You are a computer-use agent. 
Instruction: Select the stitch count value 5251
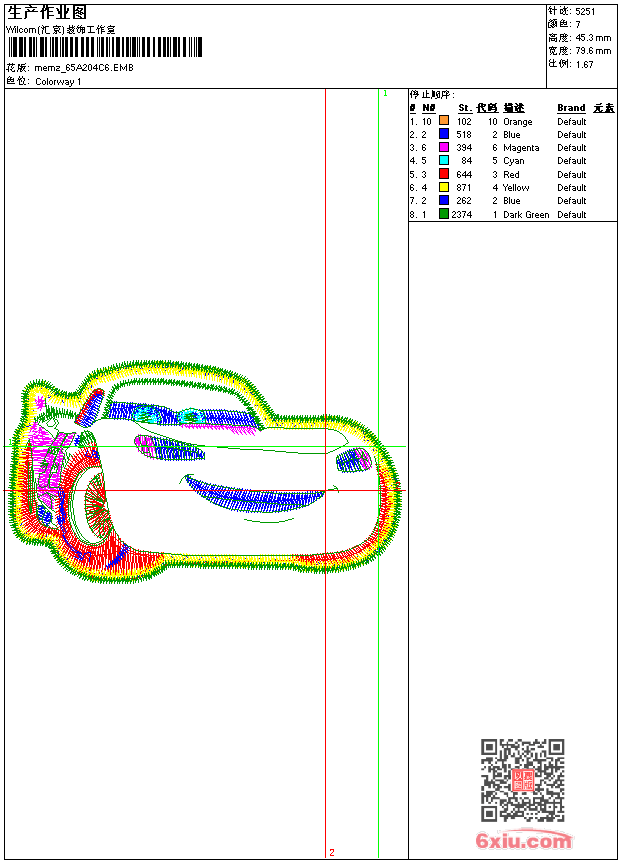(x=585, y=12)
